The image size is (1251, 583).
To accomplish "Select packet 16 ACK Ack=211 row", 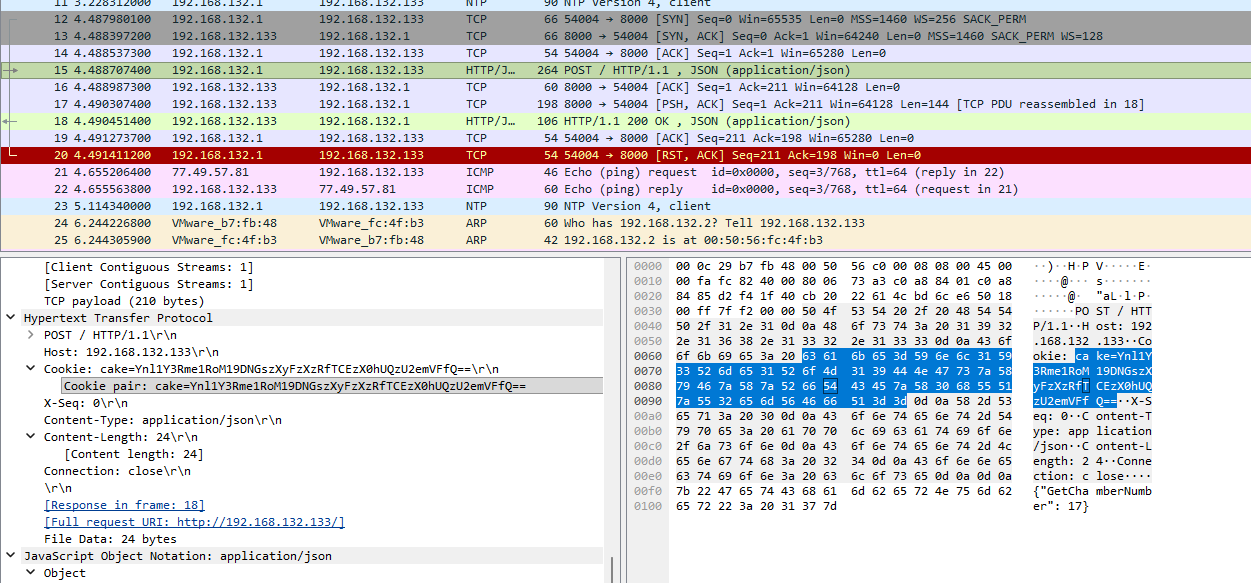I will pos(625,87).
